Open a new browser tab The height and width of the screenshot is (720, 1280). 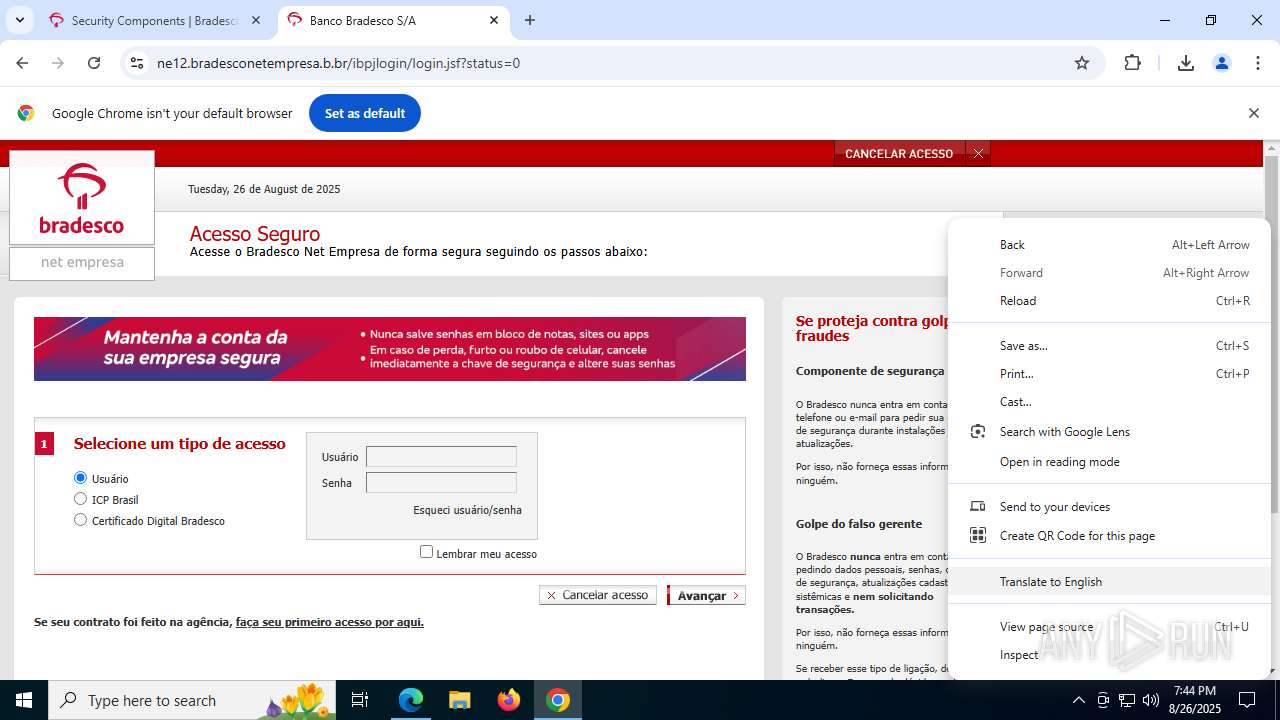pyautogui.click(x=530, y=20)
